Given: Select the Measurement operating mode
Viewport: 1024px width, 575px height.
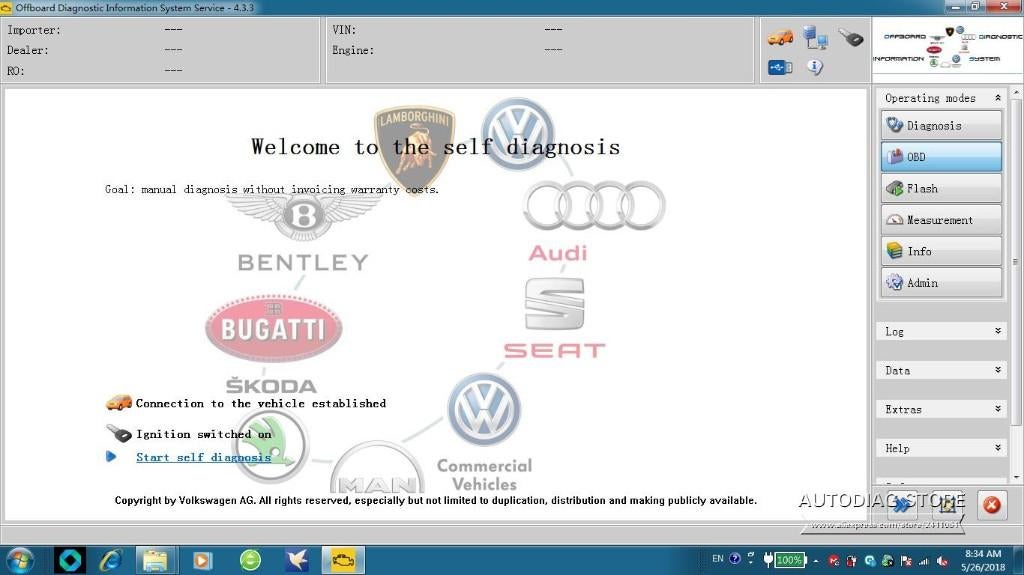Looking at the screenshot, I should (941, 220).
